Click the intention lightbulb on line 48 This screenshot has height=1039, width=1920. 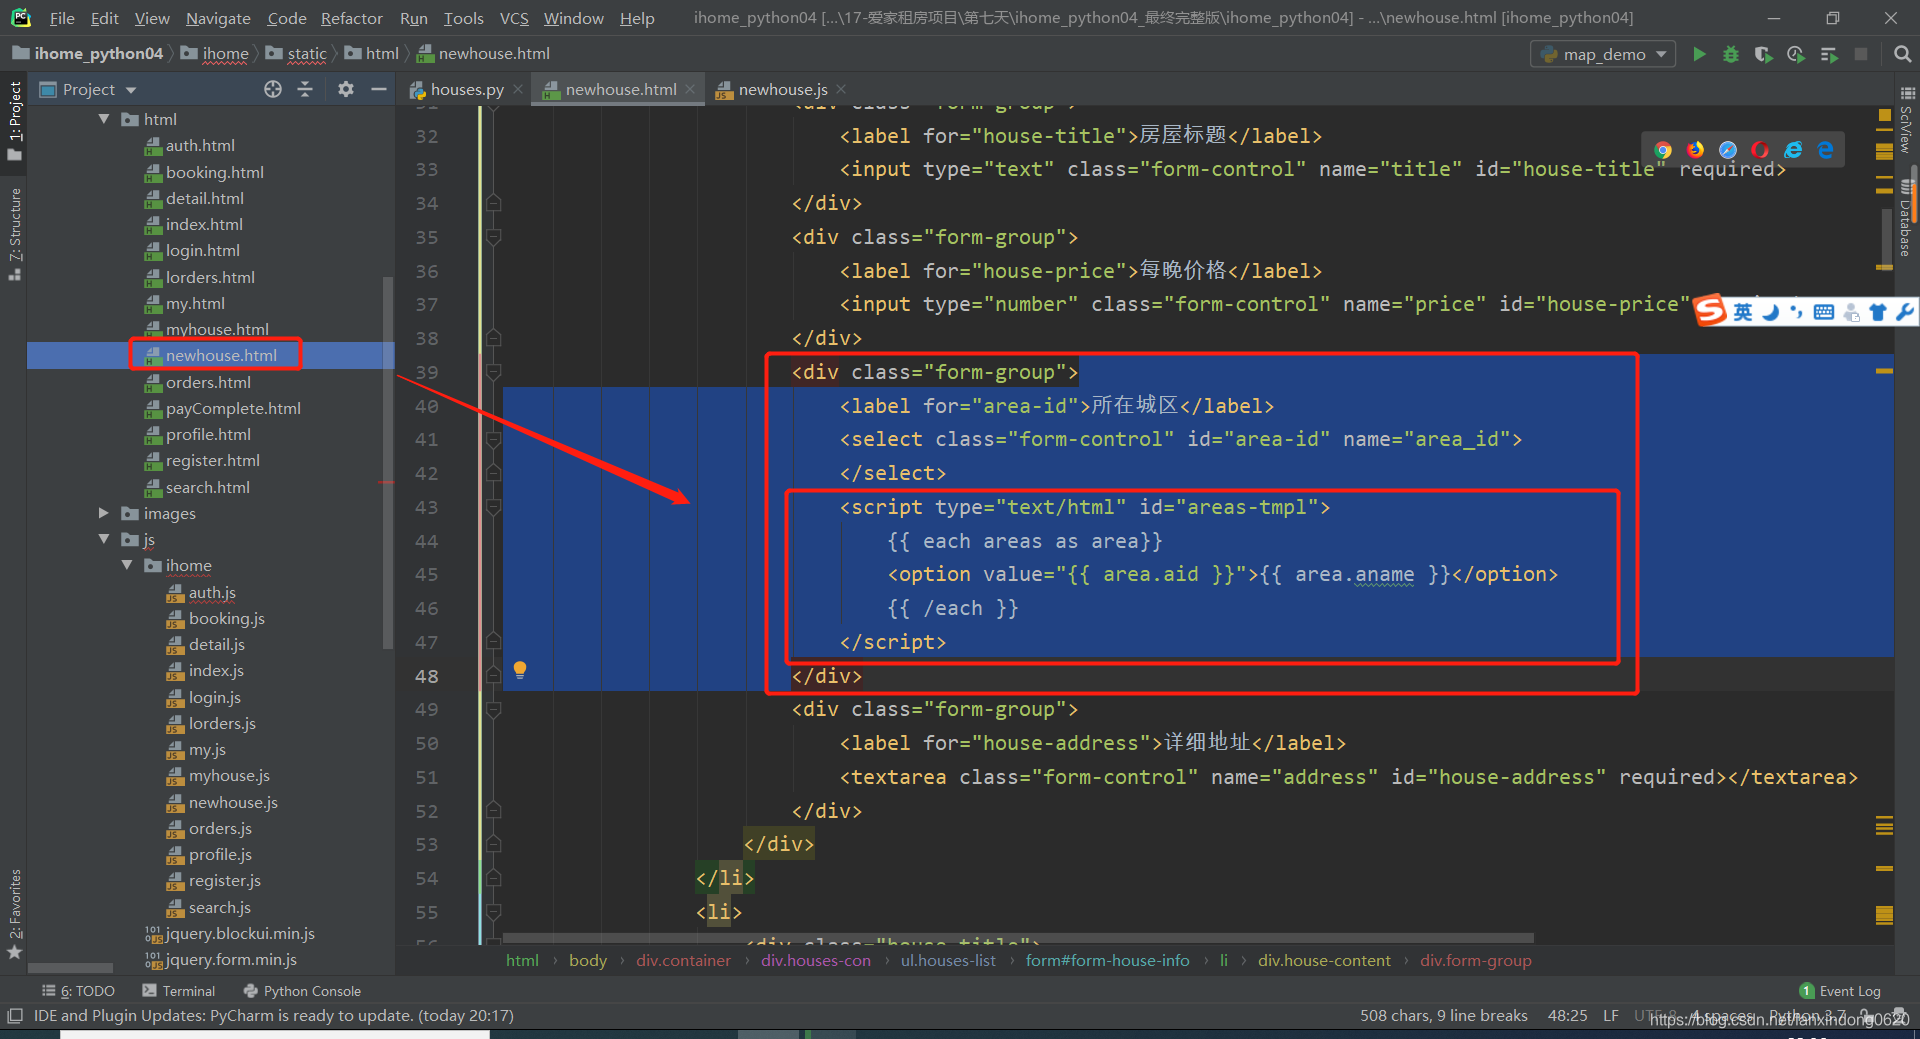pyautogui.click(x=520, y=670)
